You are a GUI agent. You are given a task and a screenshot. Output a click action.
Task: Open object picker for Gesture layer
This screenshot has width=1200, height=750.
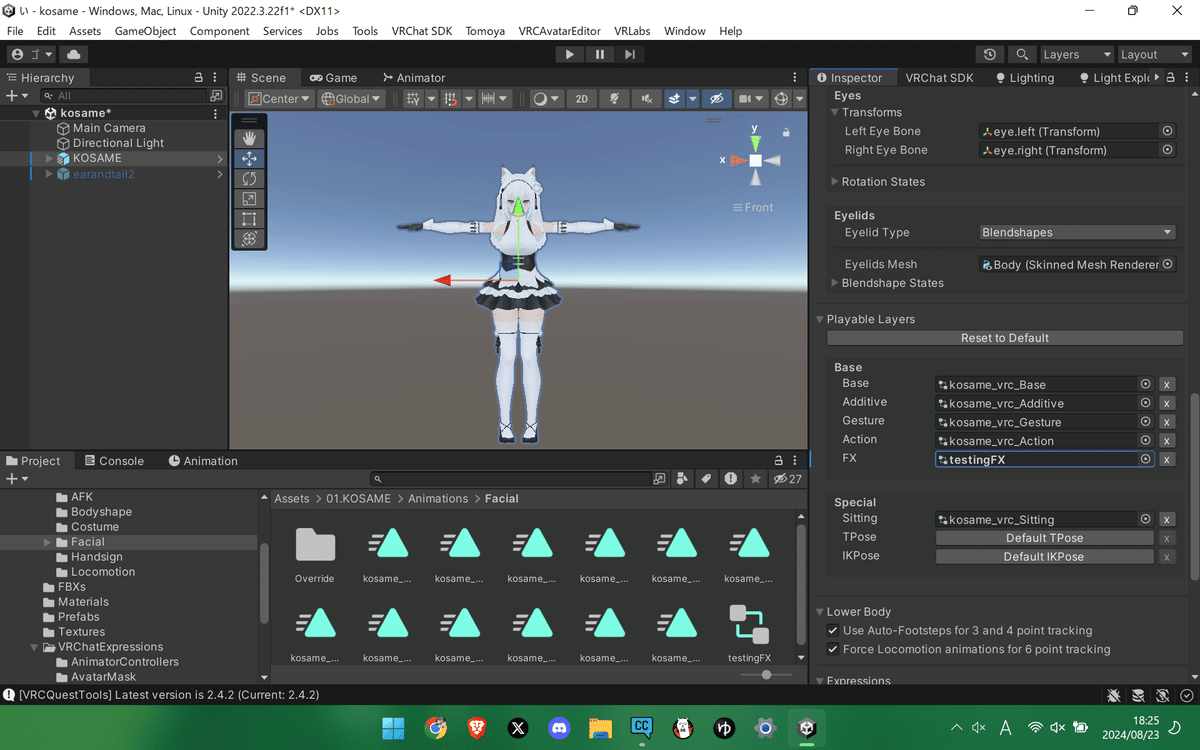click(x=1146, y=422)
